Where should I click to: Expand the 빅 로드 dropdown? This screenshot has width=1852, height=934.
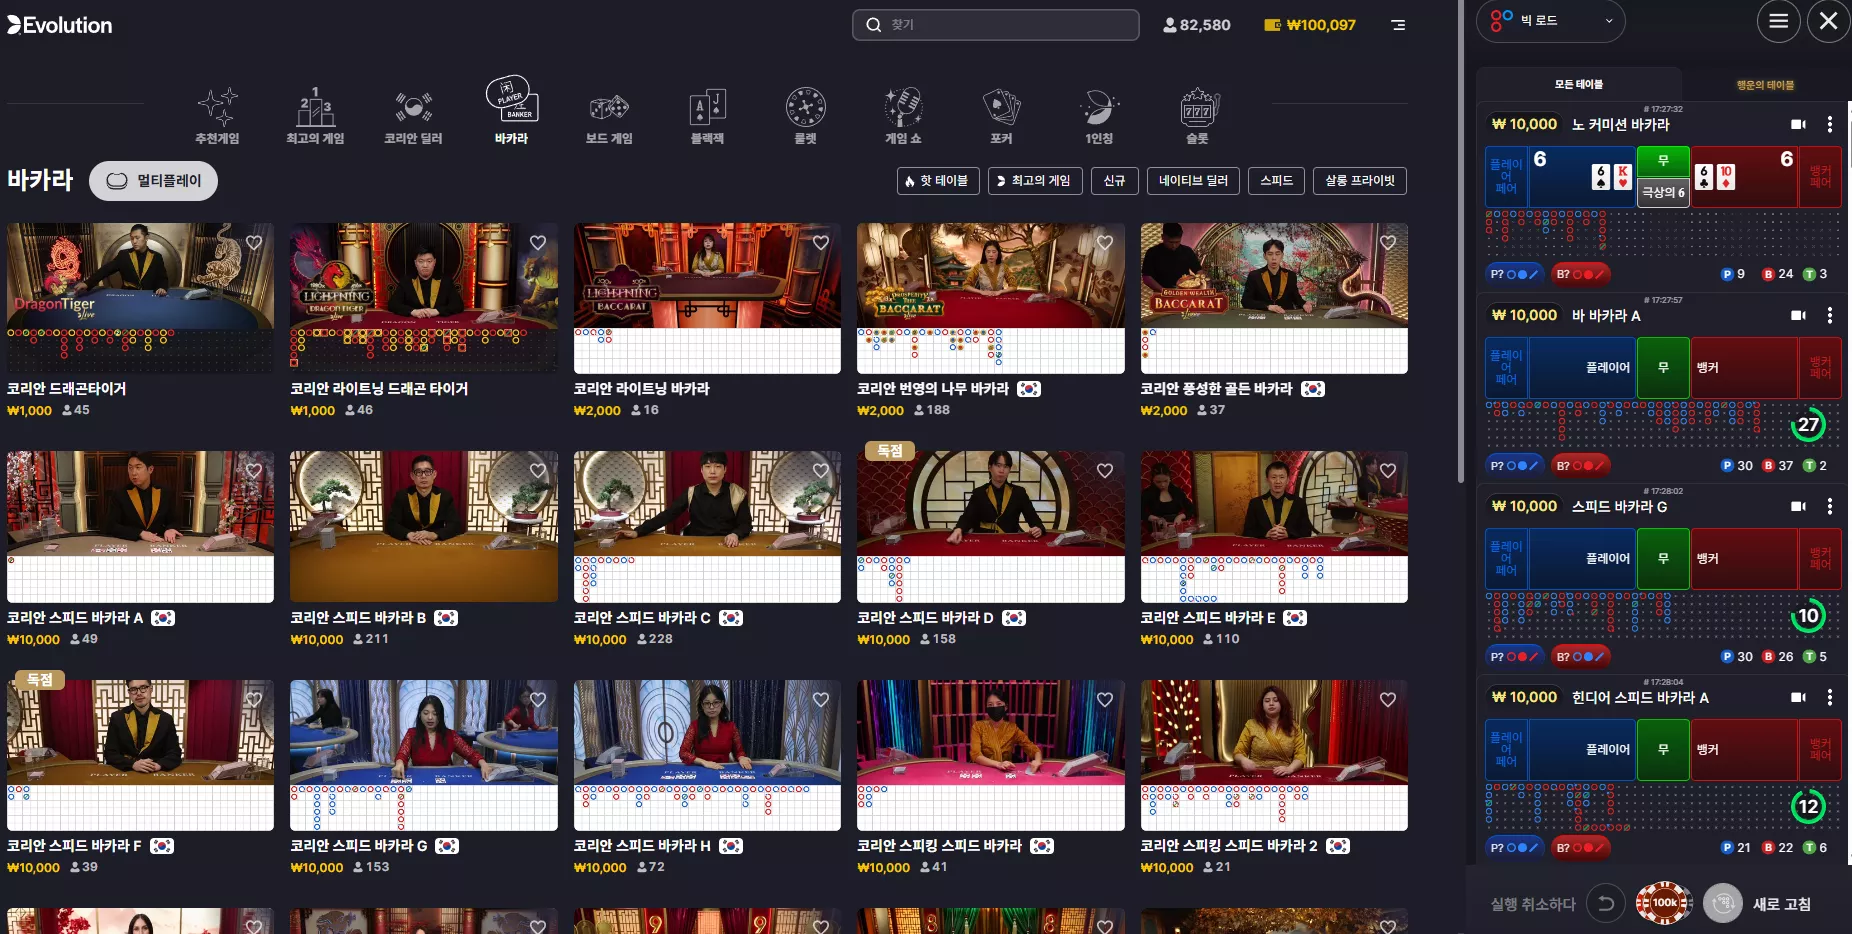coord(1551,21)
